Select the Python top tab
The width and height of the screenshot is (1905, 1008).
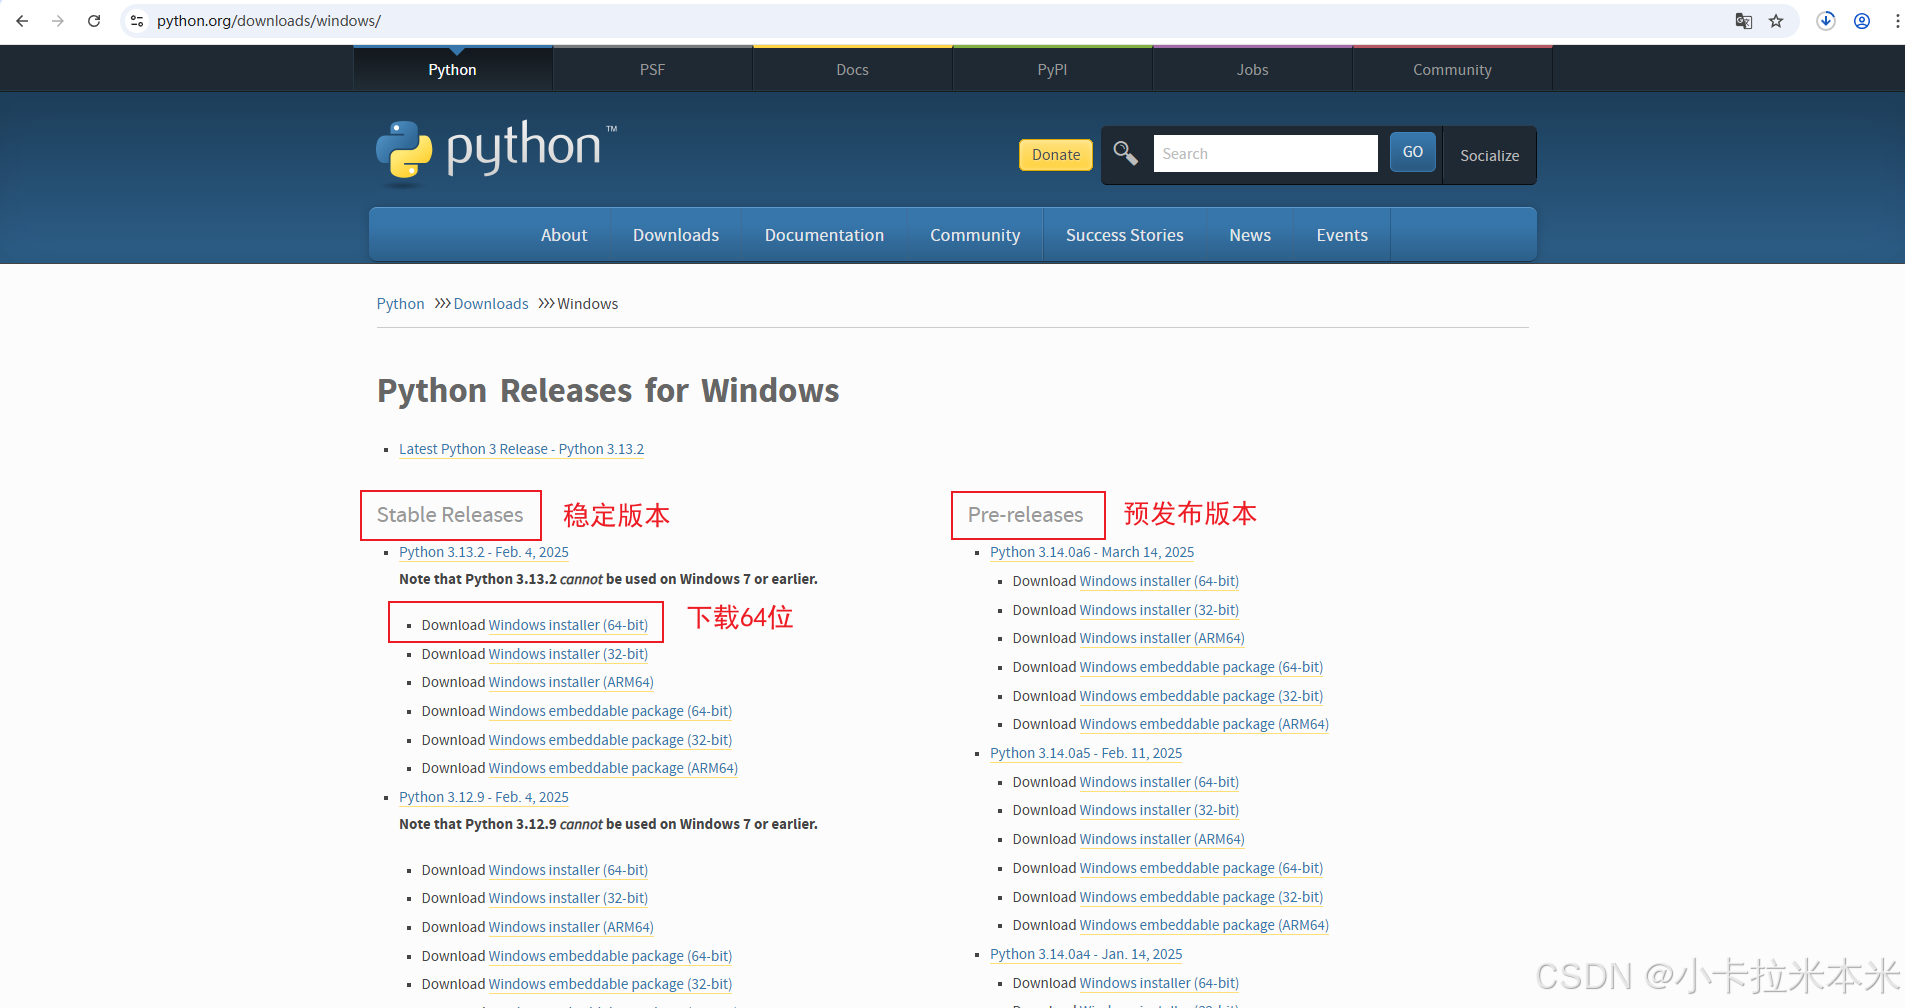453,69
